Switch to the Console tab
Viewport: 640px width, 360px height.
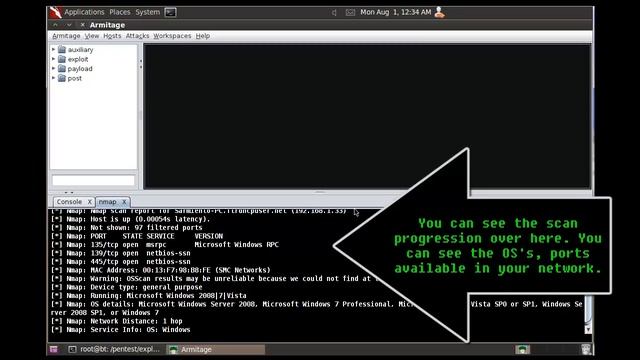point(69,202)
